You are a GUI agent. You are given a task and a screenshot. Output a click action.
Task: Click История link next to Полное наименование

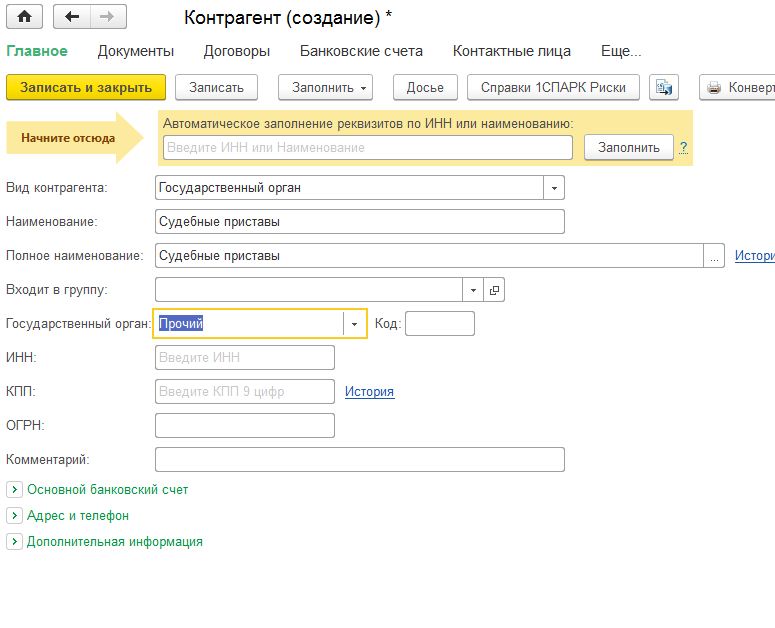[755, 256]
